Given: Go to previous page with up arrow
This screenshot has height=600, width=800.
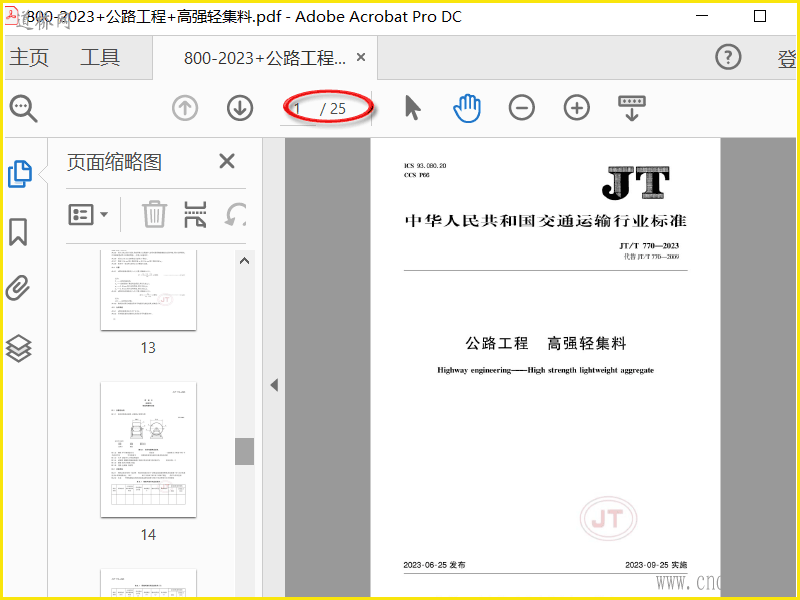Looking at the screenshot, I should (185, 108).
